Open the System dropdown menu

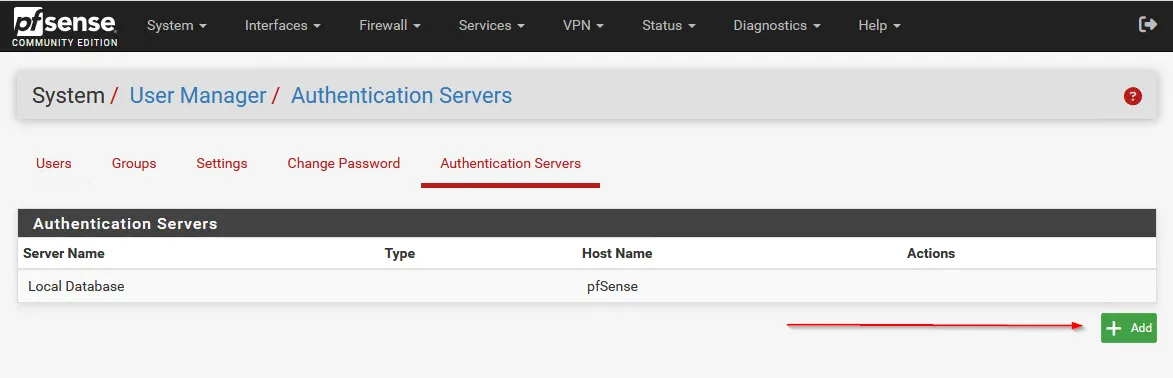(x=177, y=25)
